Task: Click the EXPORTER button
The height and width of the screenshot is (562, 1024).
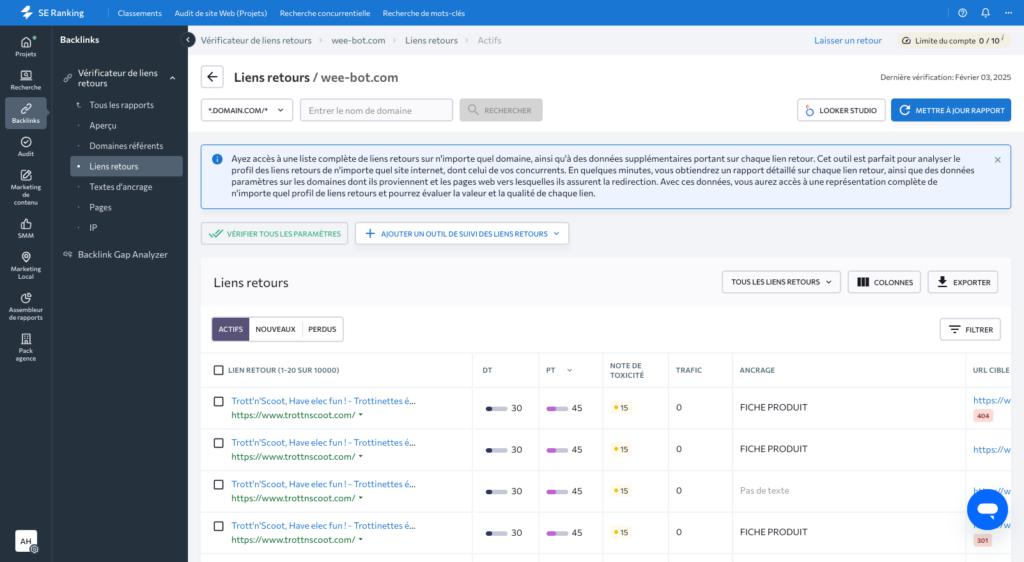Action: 963,282
